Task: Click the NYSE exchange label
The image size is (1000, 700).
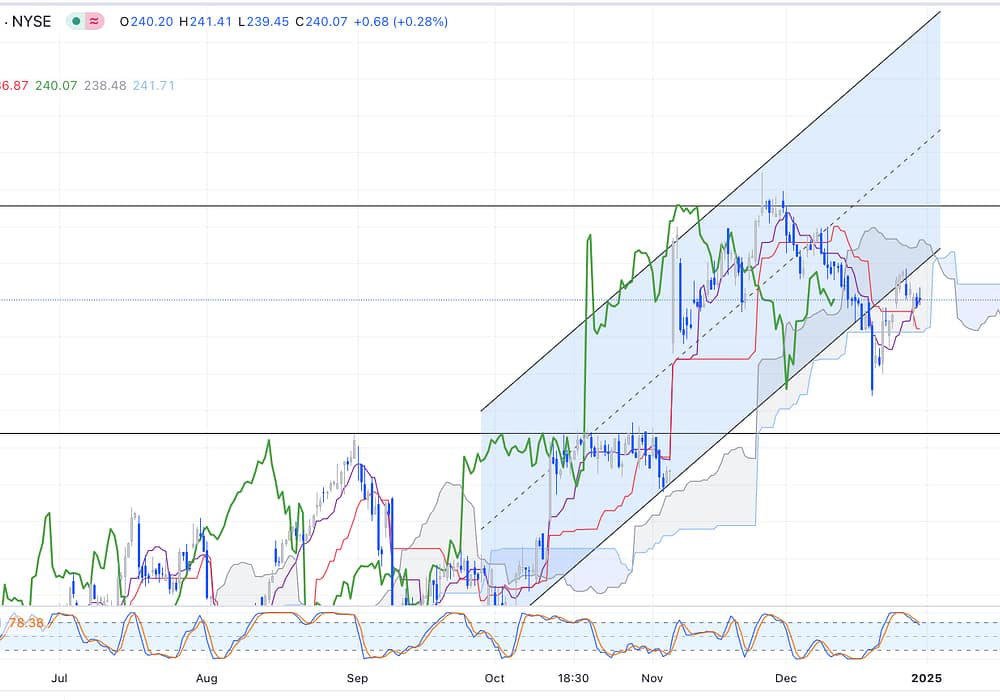Action: point(31,21)
